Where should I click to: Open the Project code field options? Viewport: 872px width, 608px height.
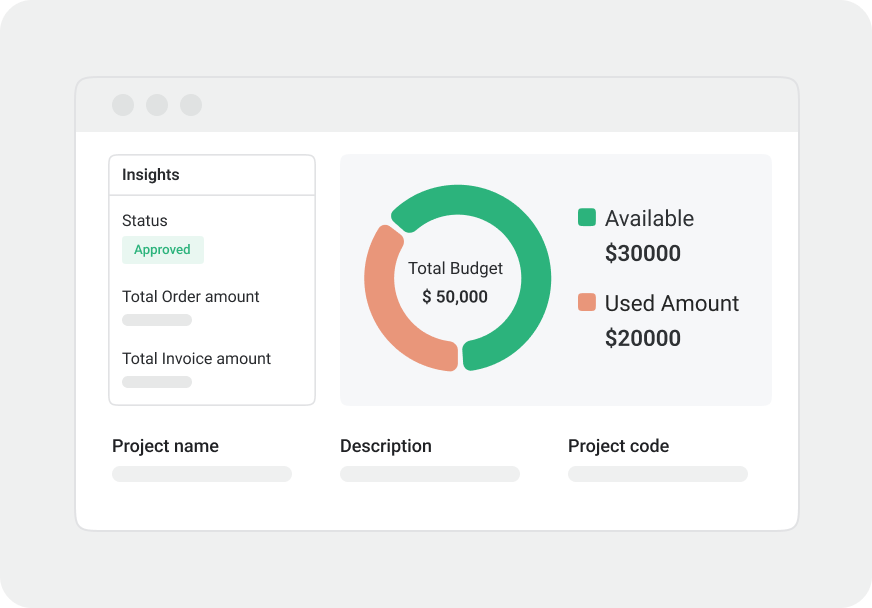(657, 473)
